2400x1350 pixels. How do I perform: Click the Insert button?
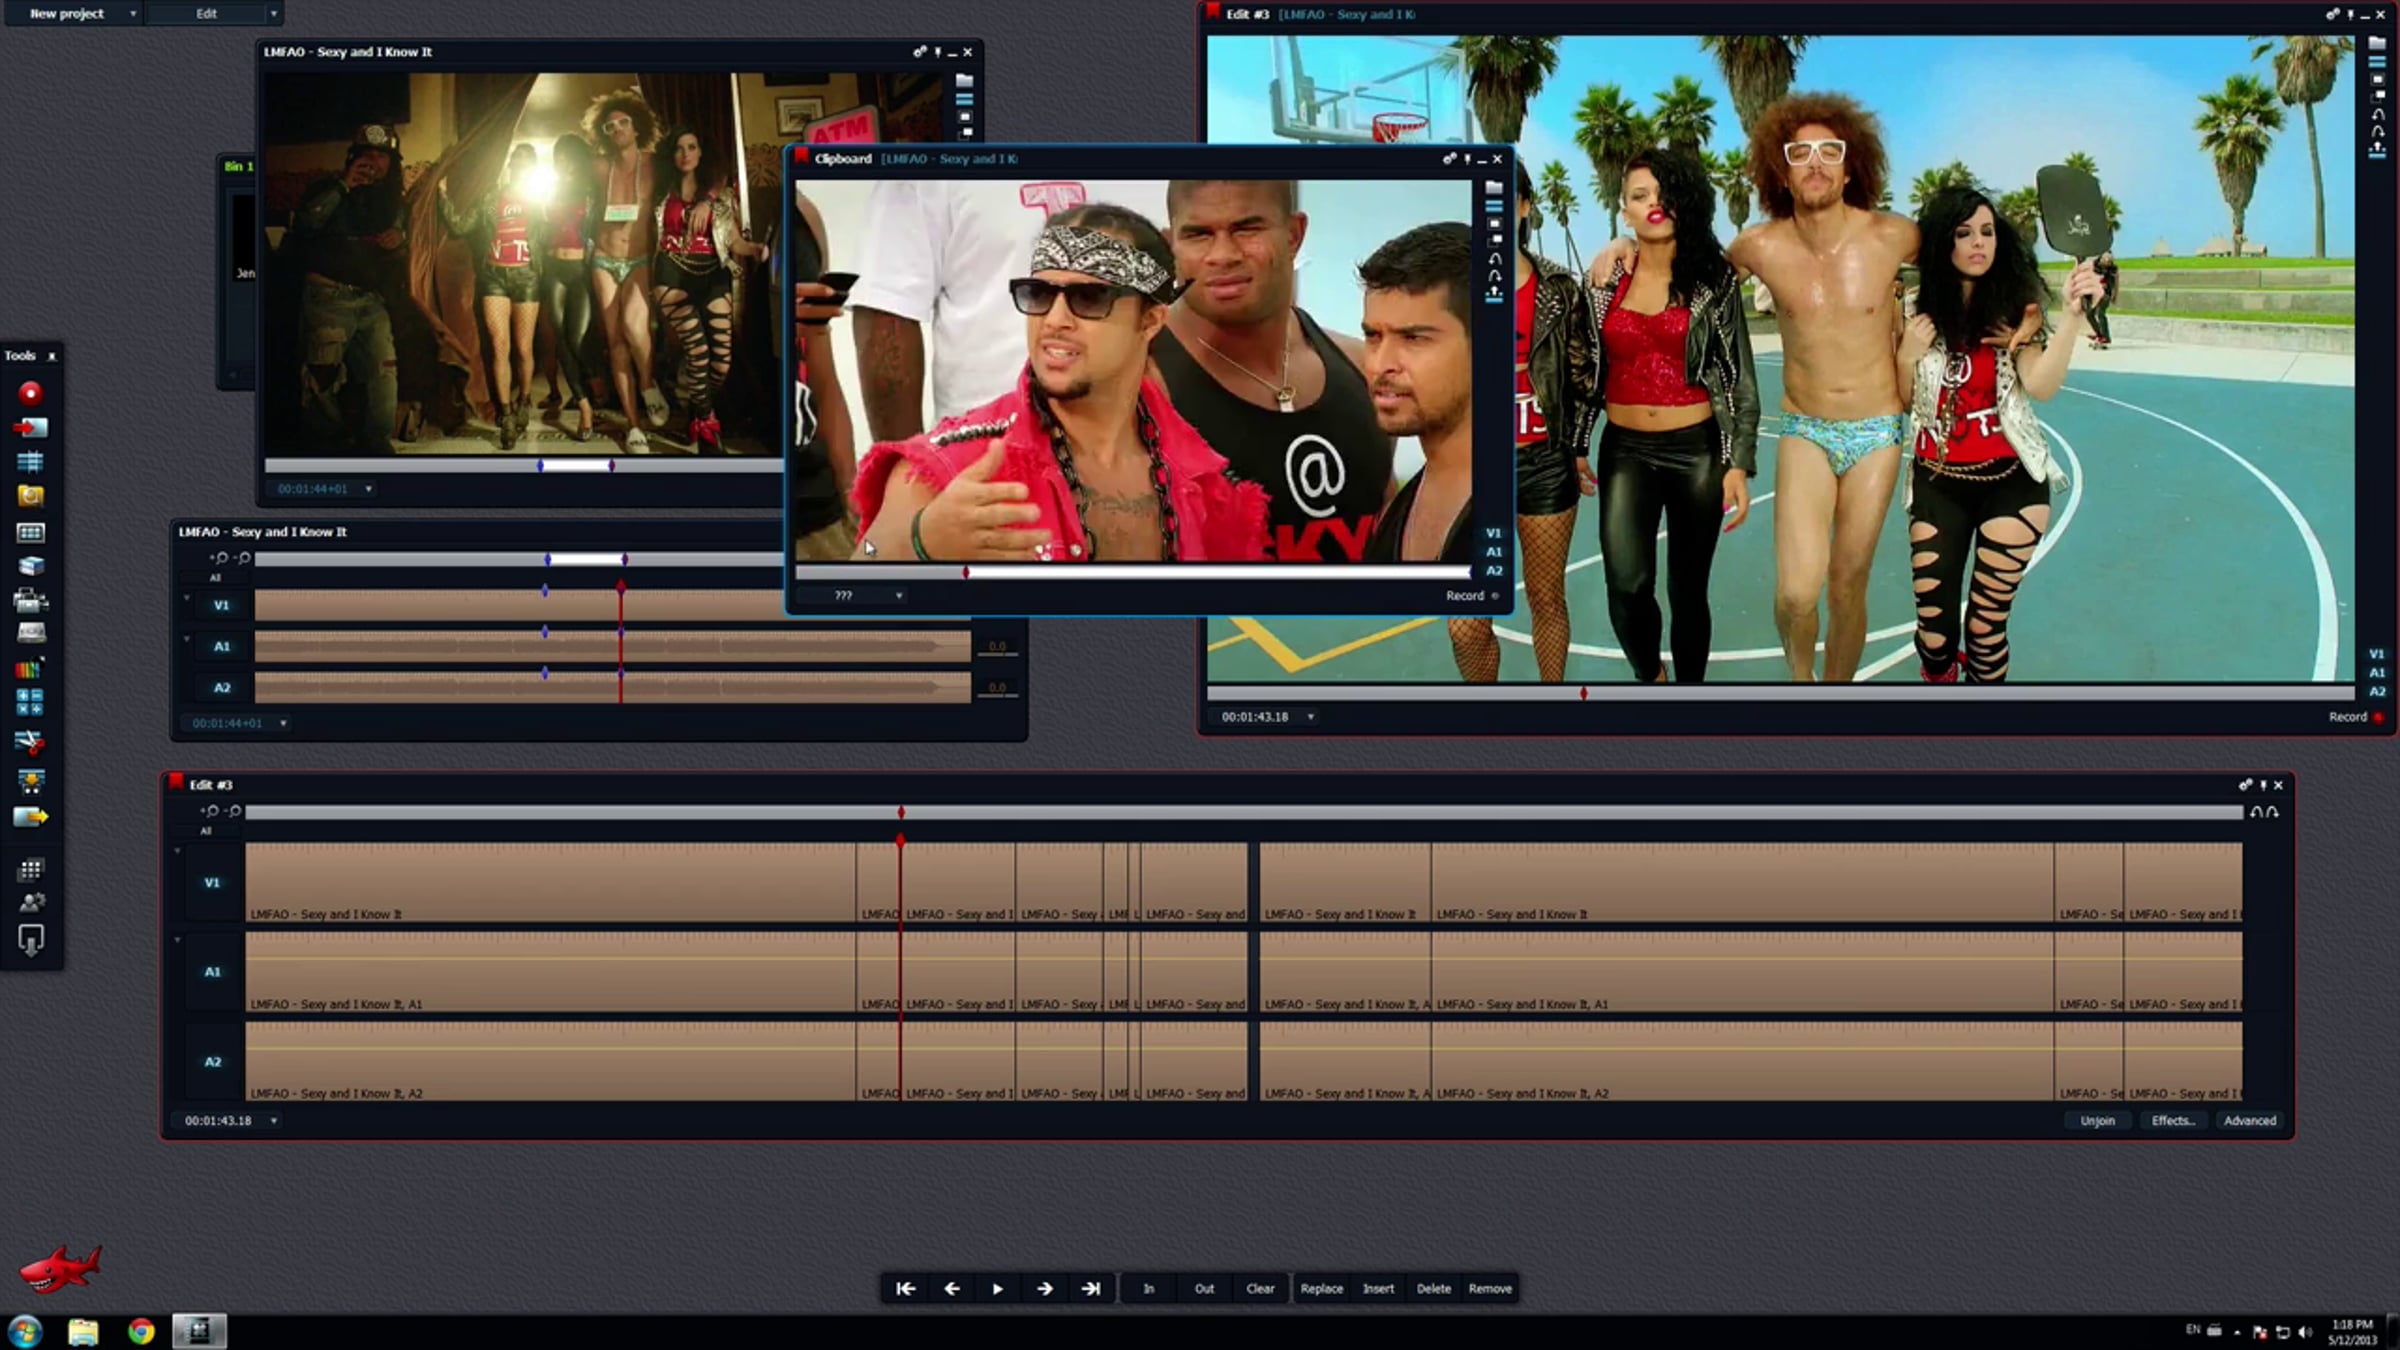[x=1378, y=1289]
